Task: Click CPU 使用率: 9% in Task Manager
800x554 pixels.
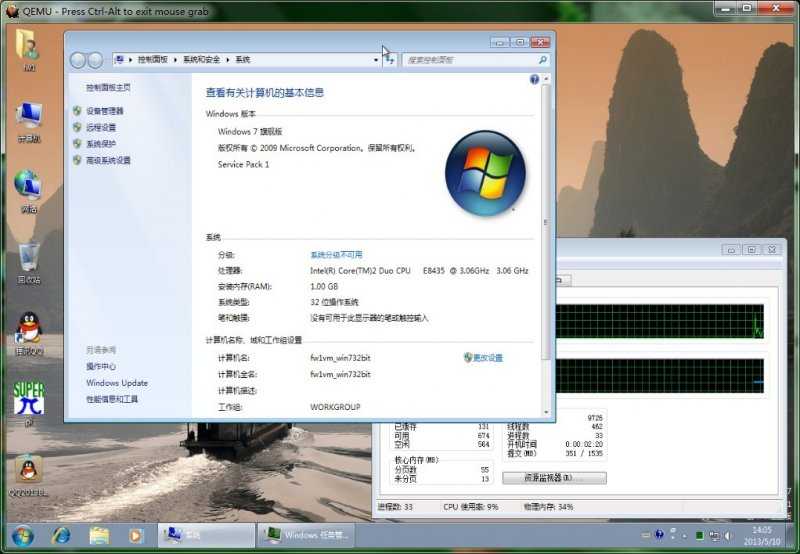Action: [x=470, y=507]
